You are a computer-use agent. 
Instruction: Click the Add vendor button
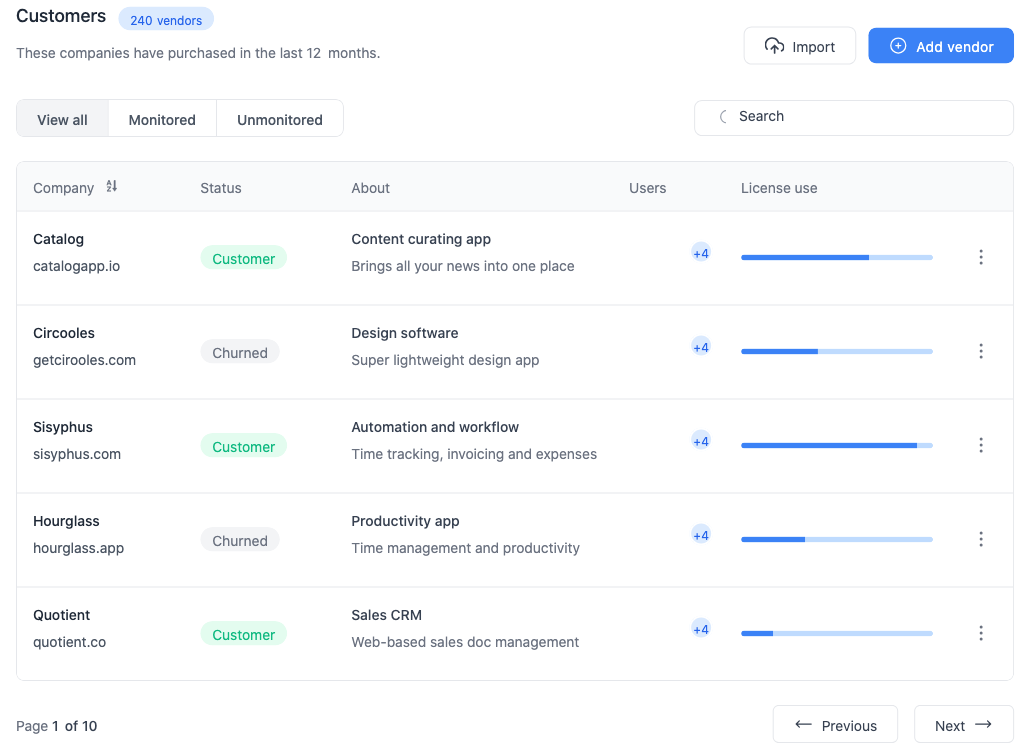click(940, 46)
